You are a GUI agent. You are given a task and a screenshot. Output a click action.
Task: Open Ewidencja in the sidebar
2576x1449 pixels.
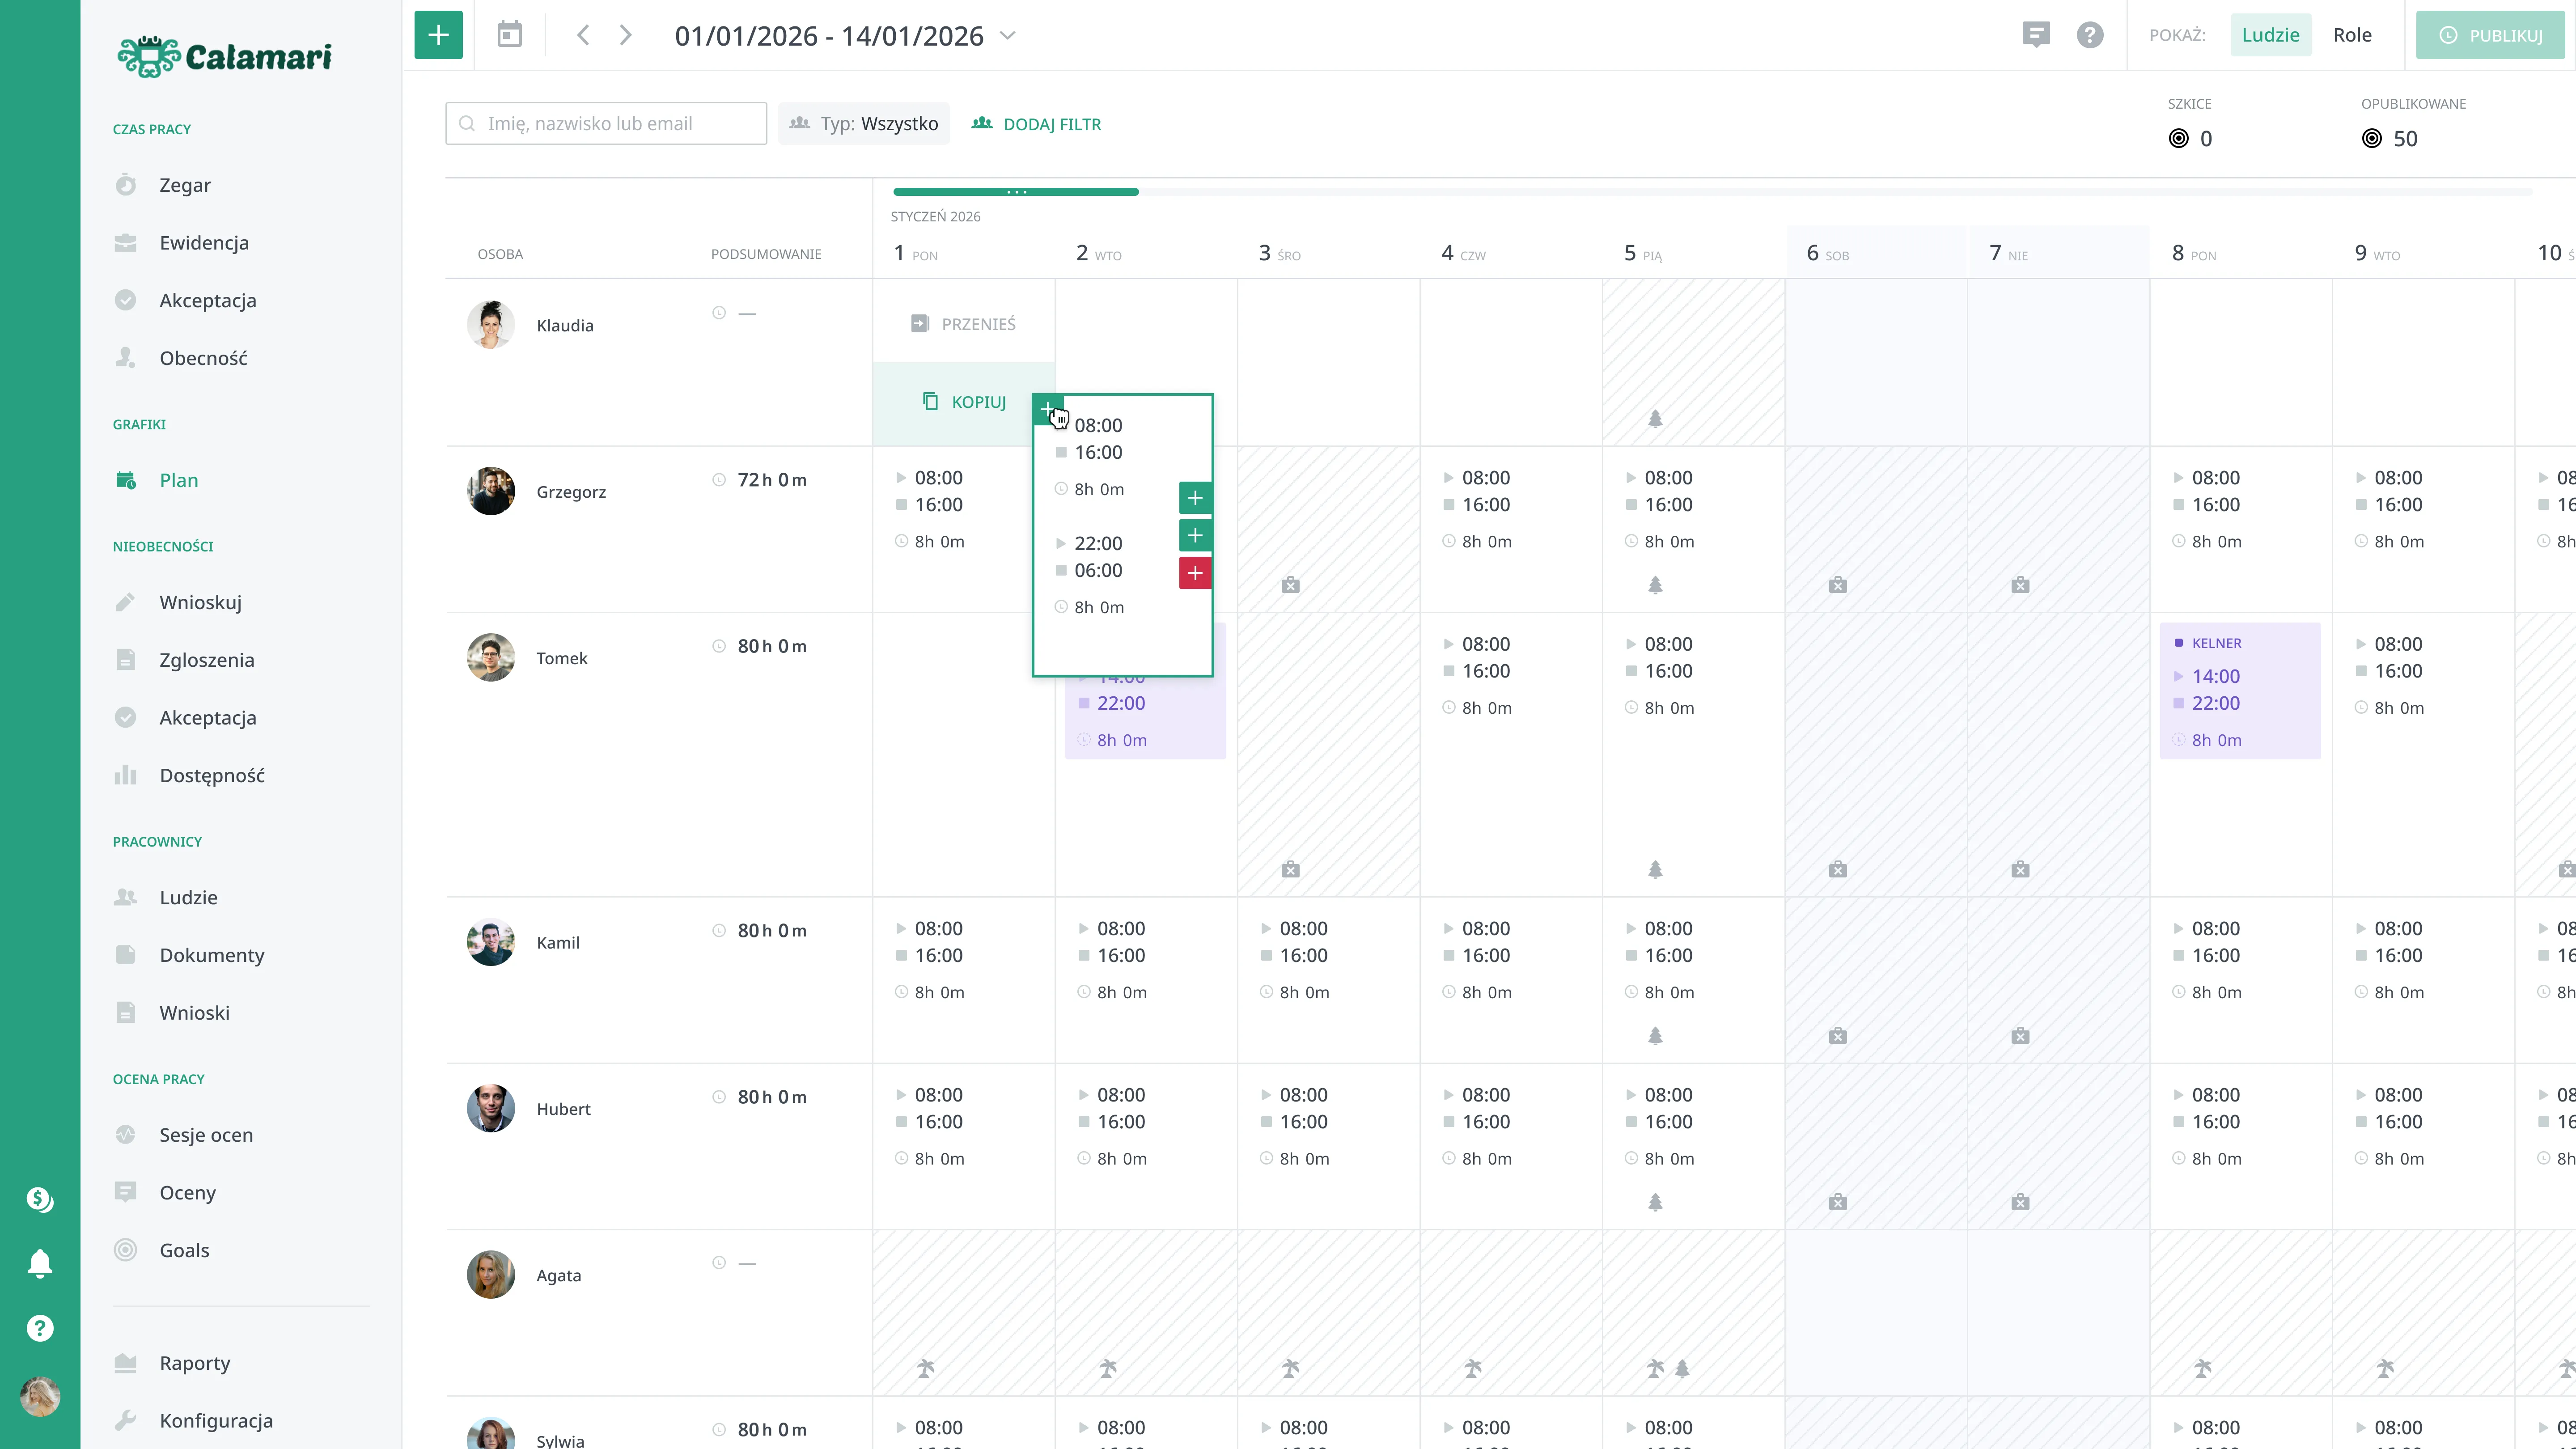204,243
